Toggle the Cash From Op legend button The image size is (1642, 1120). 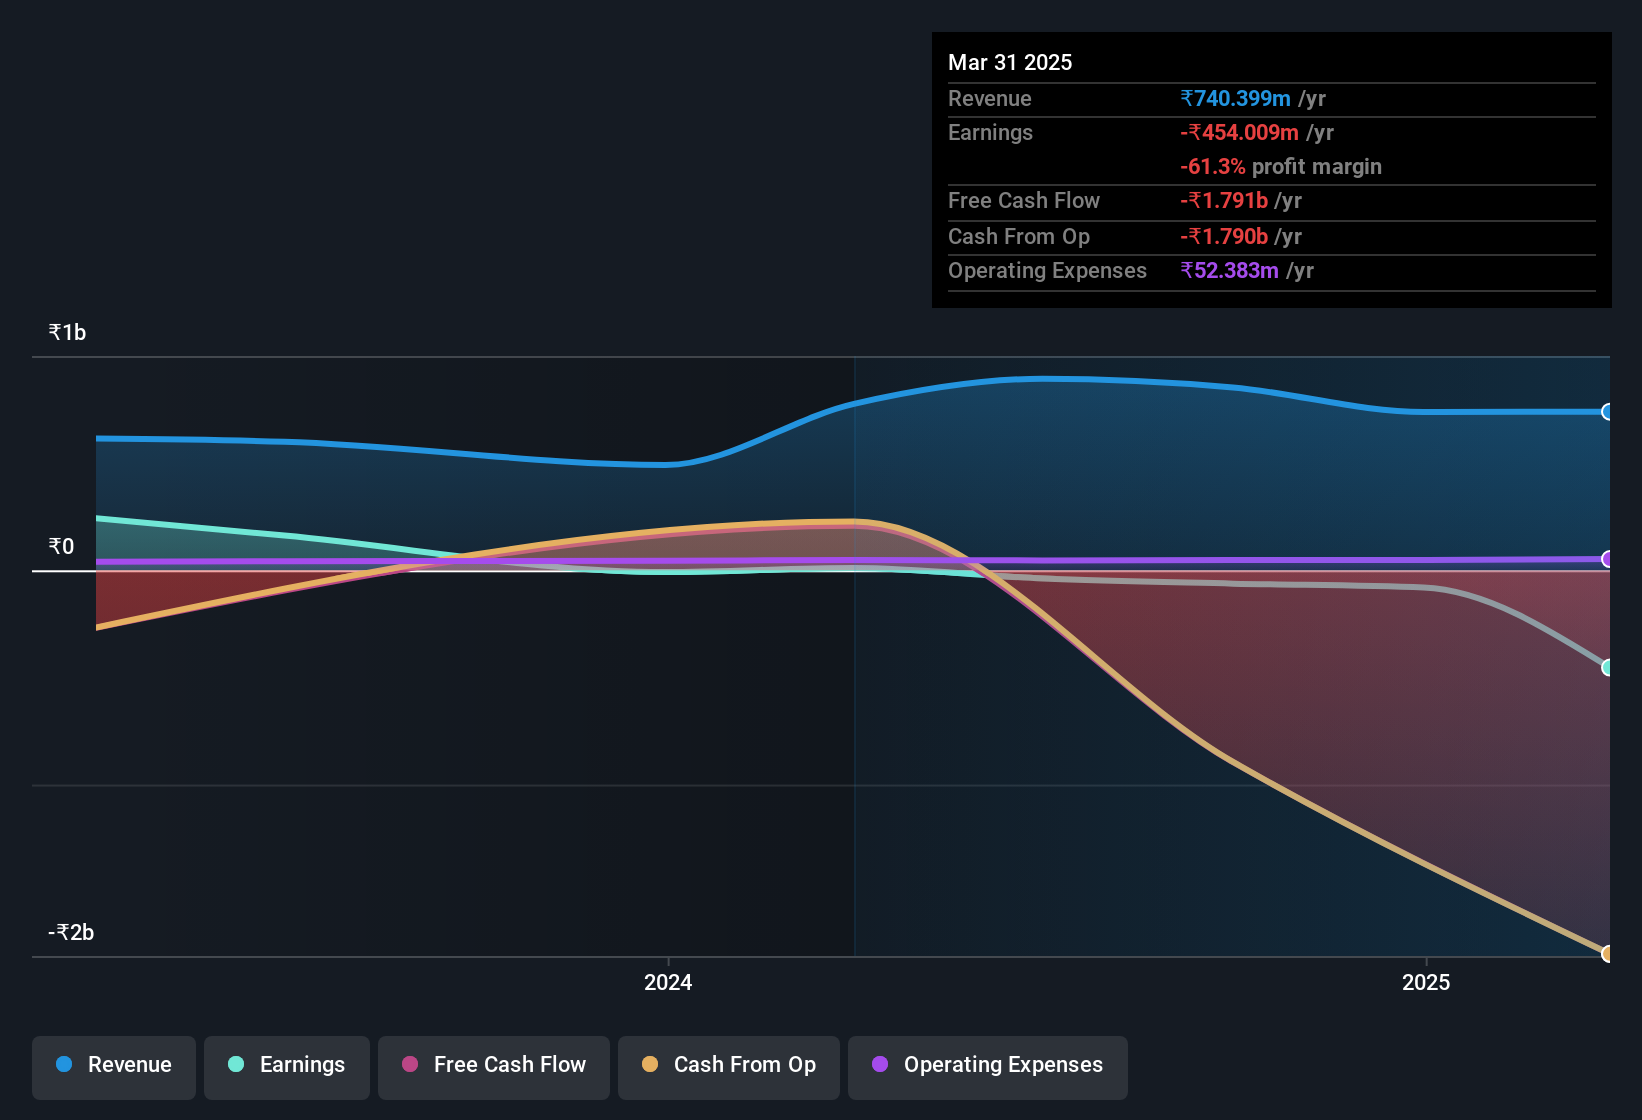tap(729, 1068)
